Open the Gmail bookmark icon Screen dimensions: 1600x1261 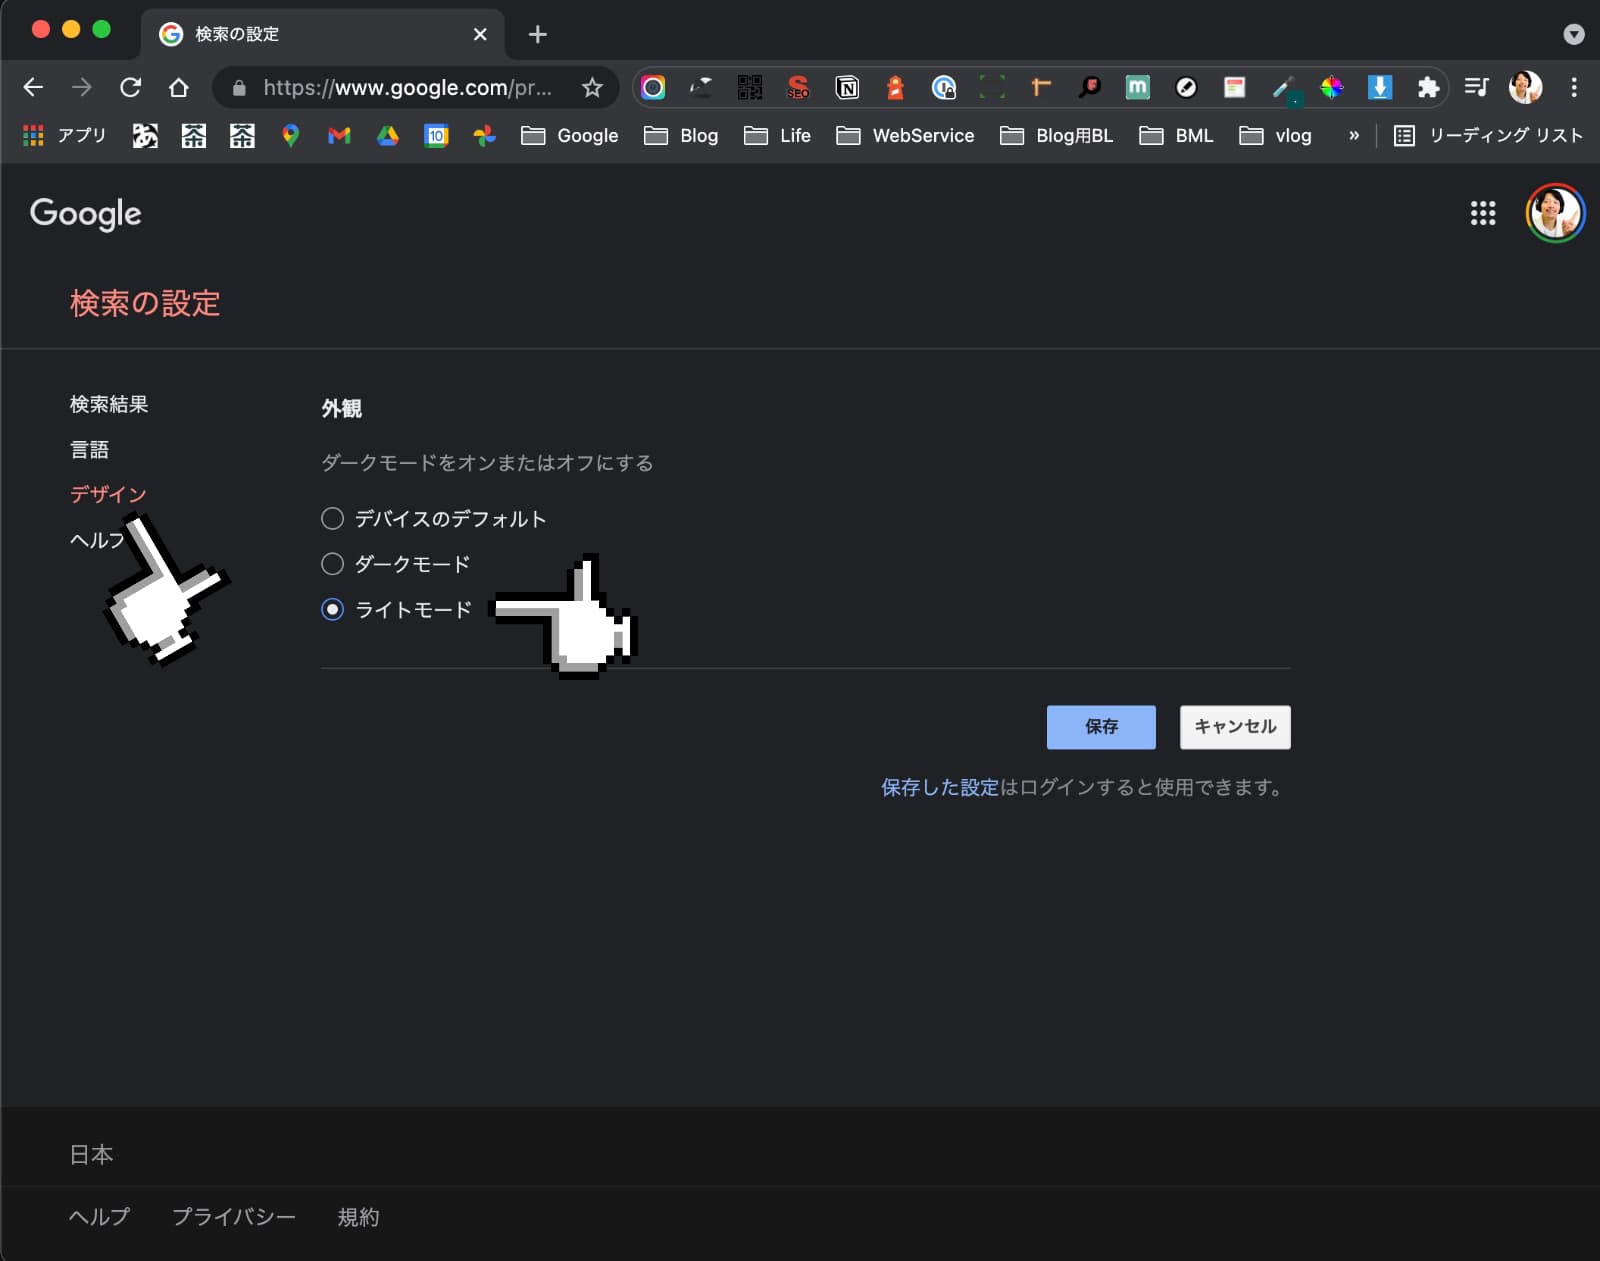[x=339, y=135]
